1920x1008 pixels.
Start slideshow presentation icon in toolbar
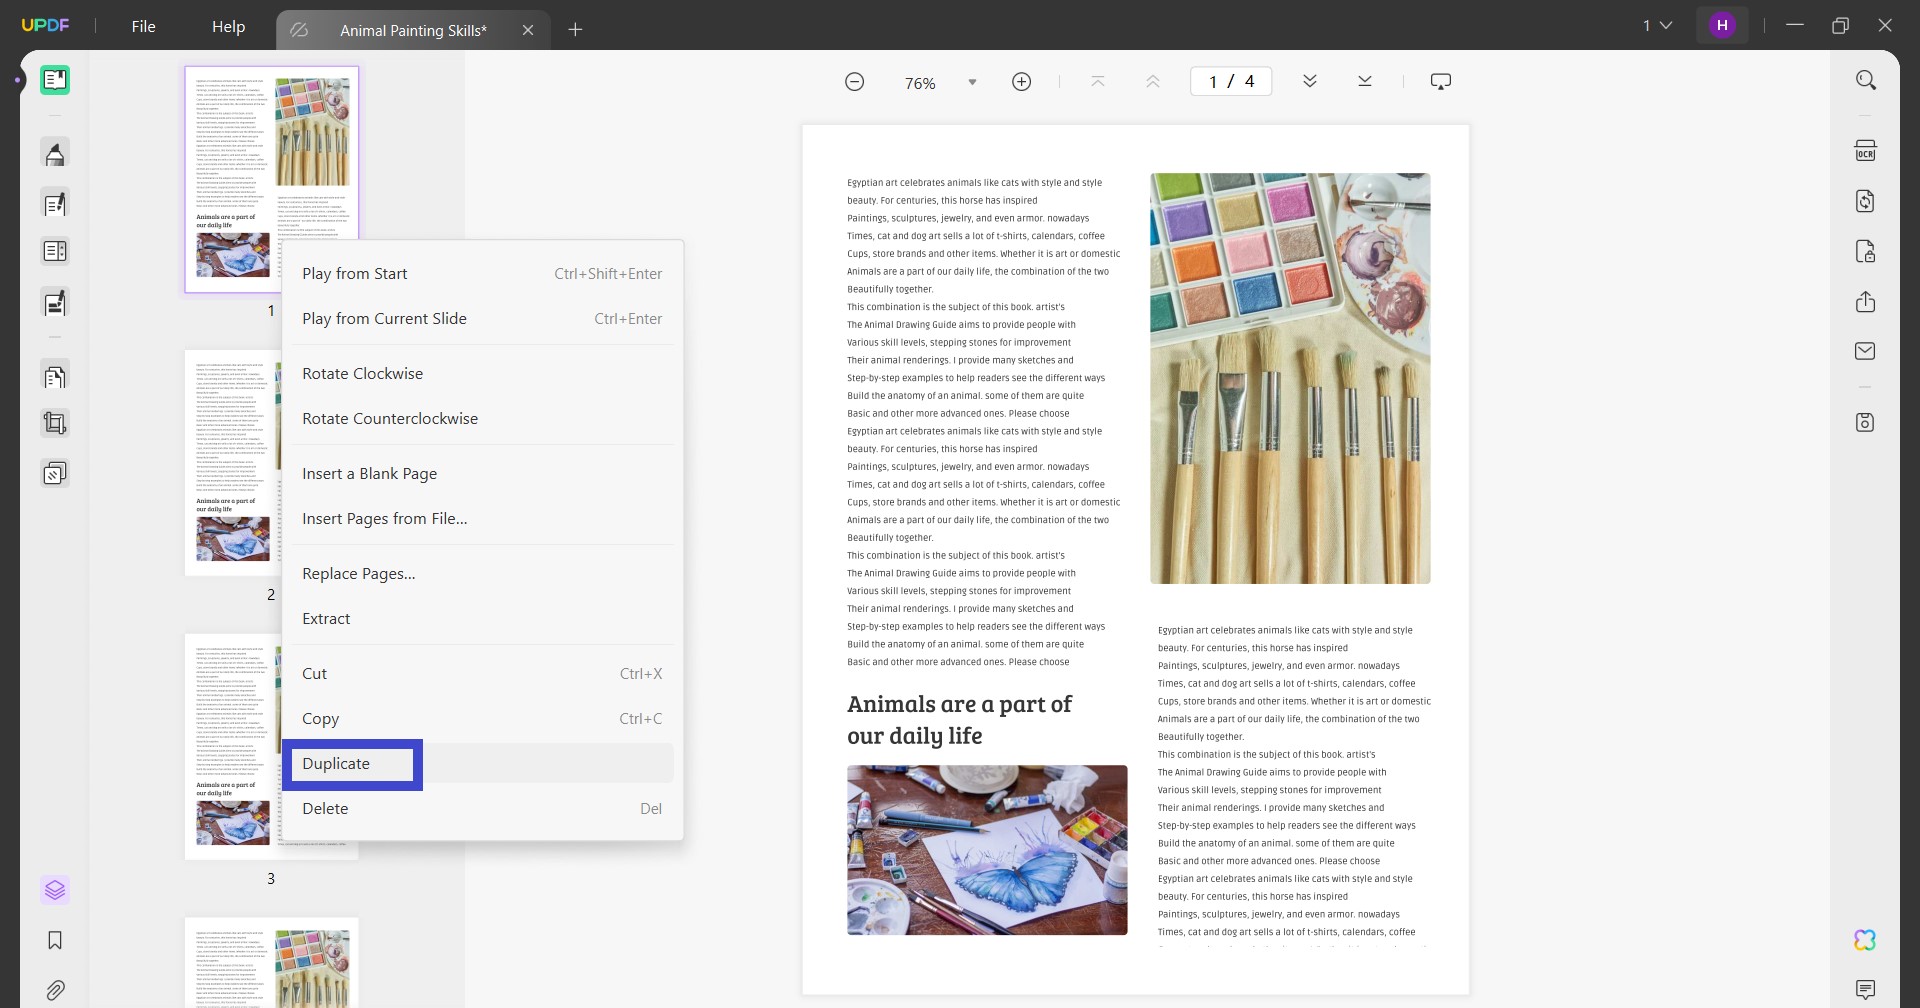[x=1441, y=82]
